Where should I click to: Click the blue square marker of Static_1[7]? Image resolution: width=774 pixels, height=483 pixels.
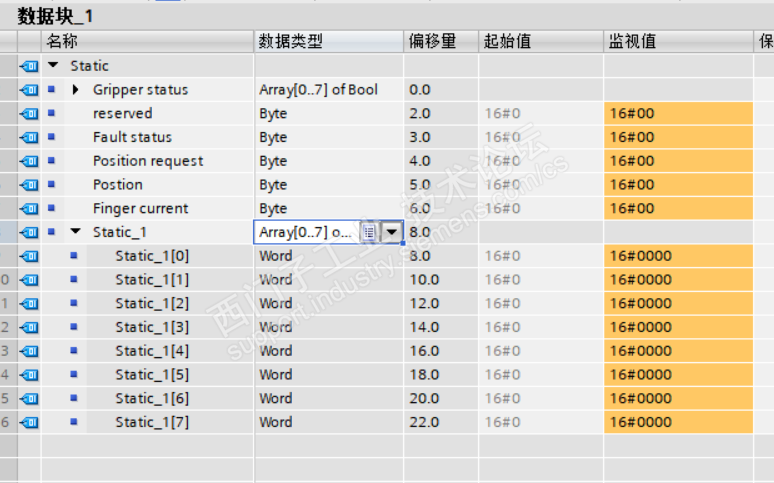pyautogui.click(x=74, y=422)
